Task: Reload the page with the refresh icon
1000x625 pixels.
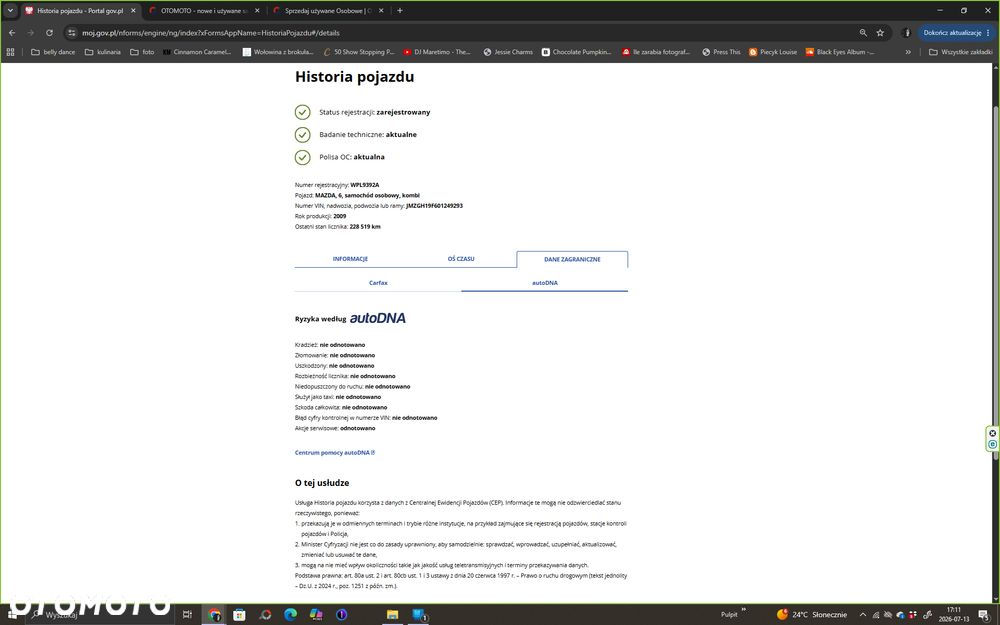Action: (49, 33)
